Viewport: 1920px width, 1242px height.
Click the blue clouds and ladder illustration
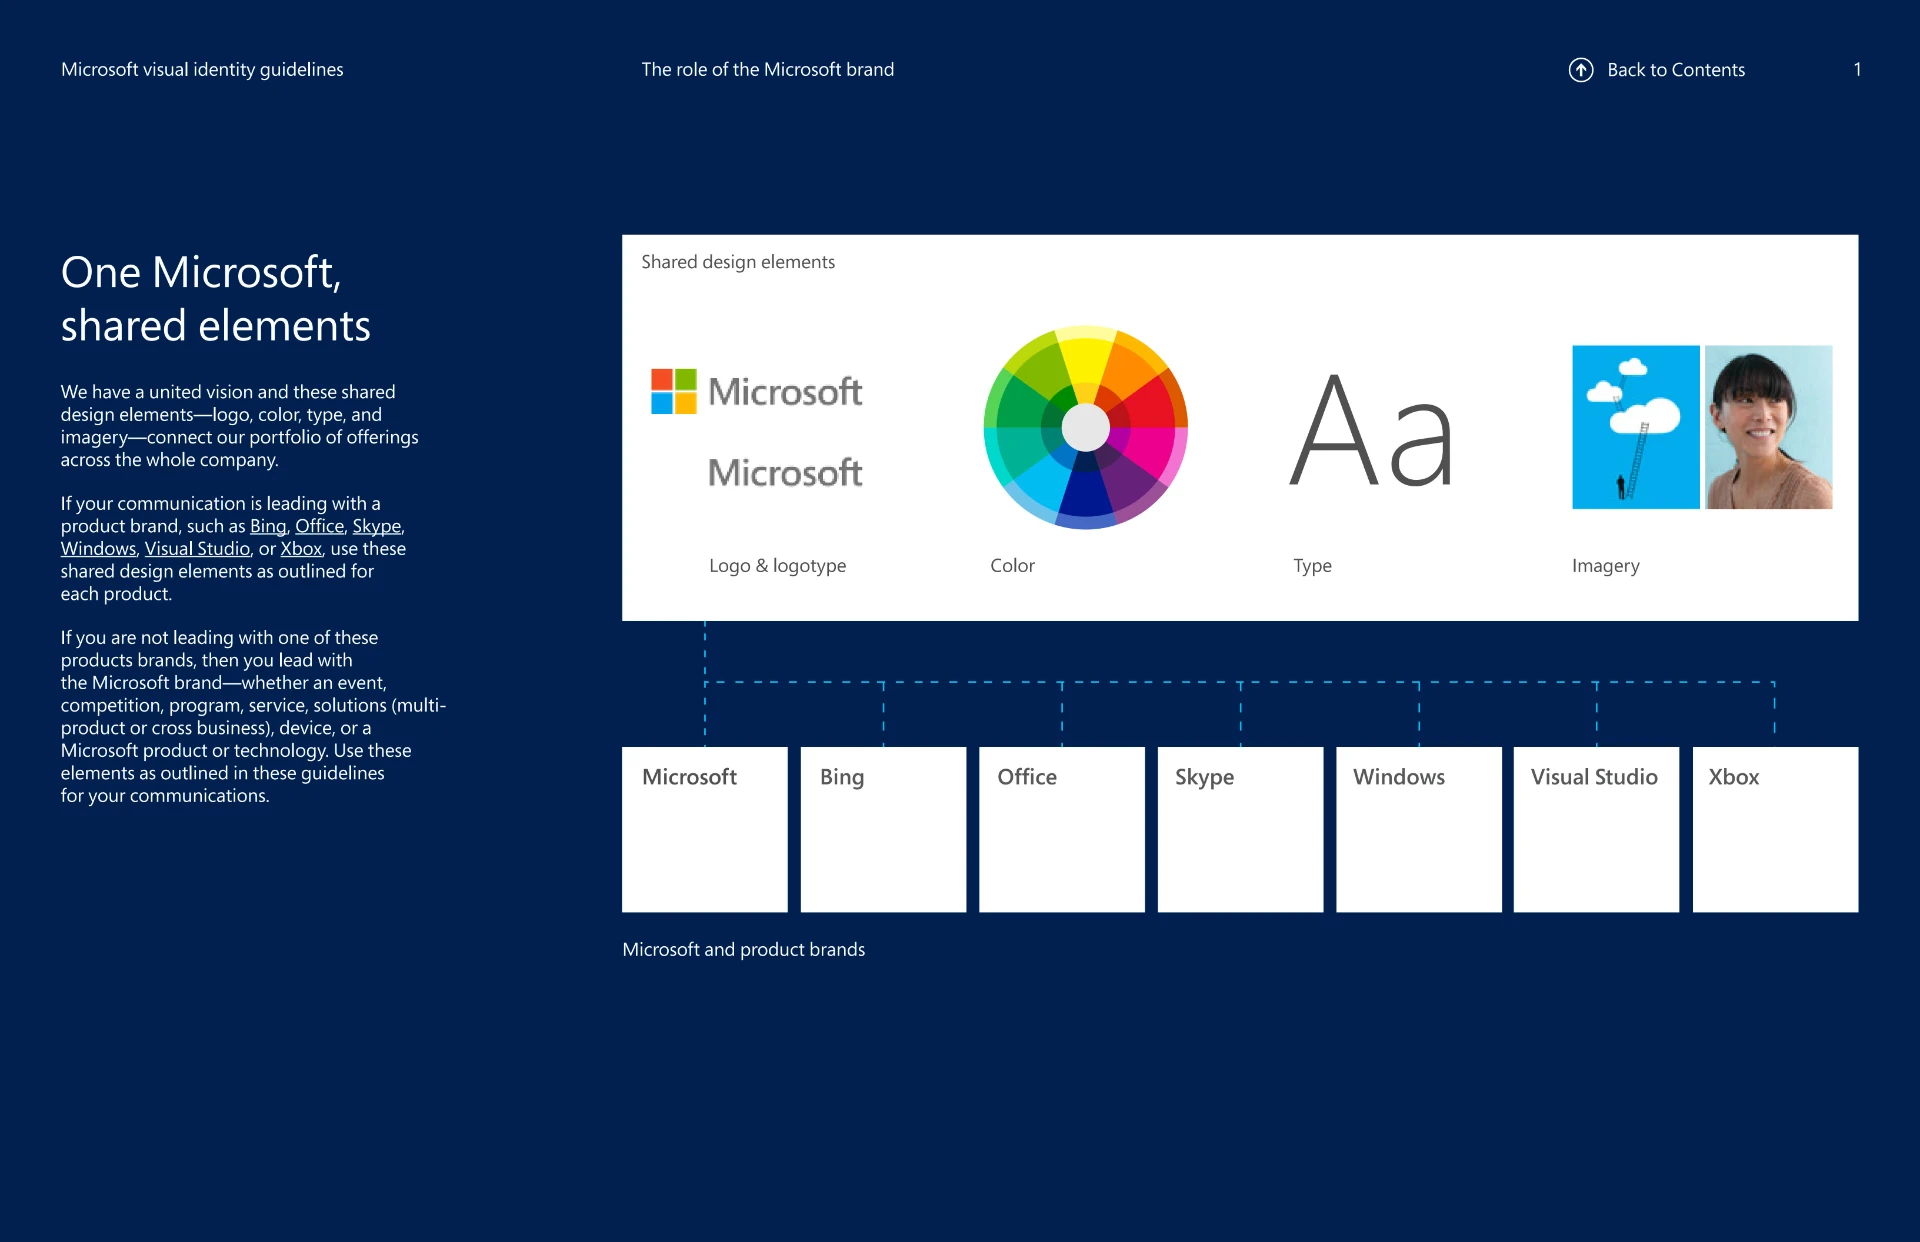(x=1635, y=427)
